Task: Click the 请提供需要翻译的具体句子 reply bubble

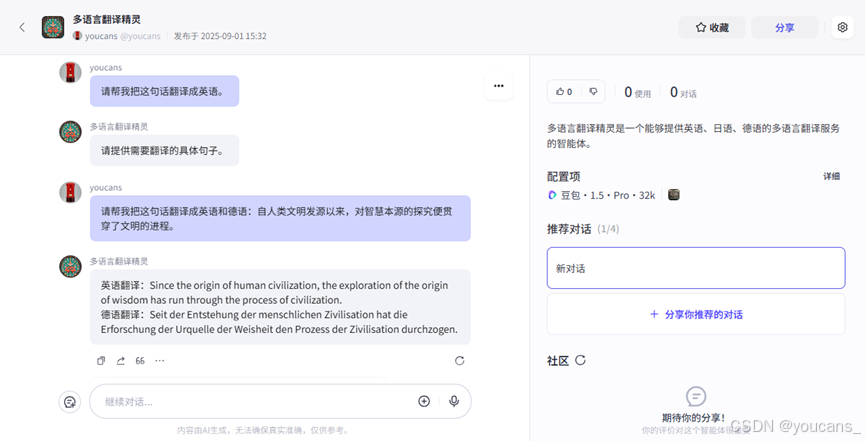Action: pyautogui.click(x=164, y=150)
